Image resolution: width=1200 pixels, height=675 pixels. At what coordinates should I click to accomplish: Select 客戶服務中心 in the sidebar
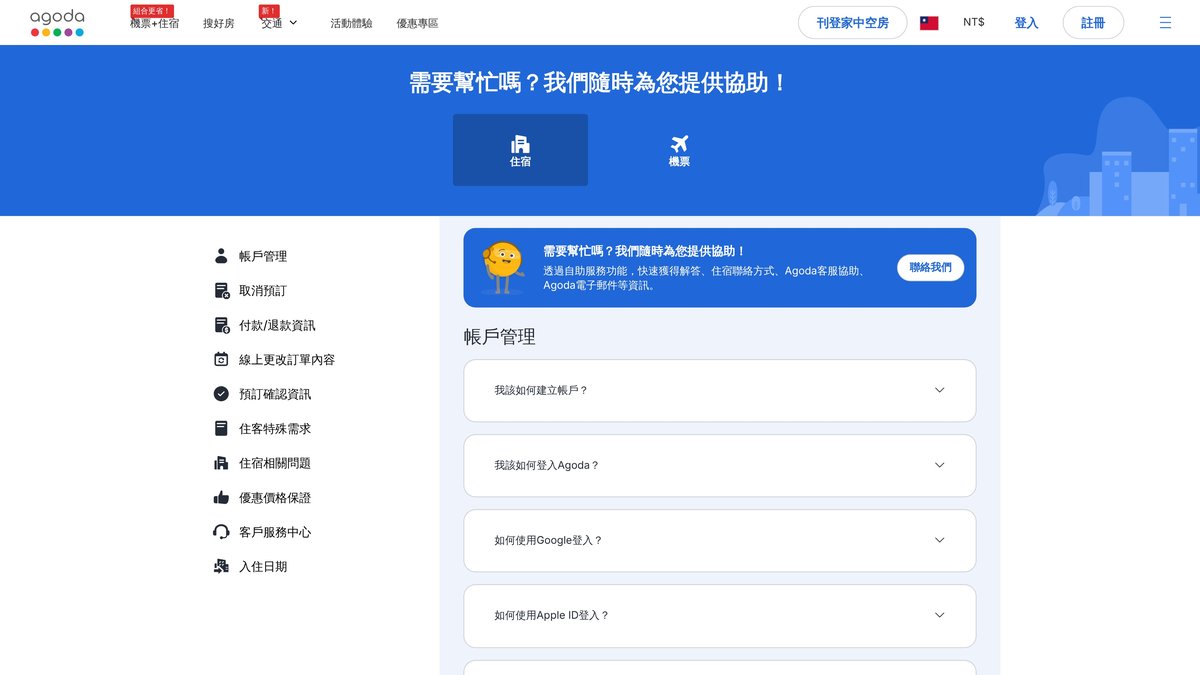pyautogui.click(x=275, y=532)
